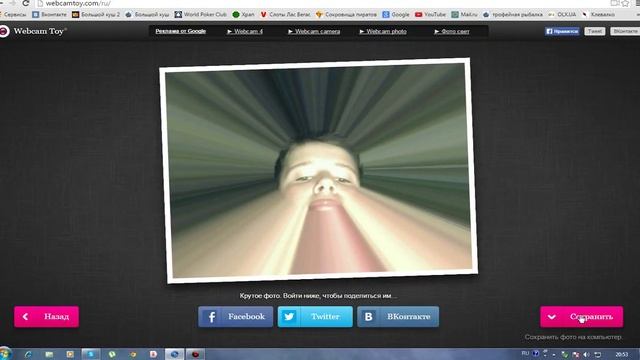Open the 'Реклама от Google' link
The image size is (640, 360).
click(x=180, y=31)
